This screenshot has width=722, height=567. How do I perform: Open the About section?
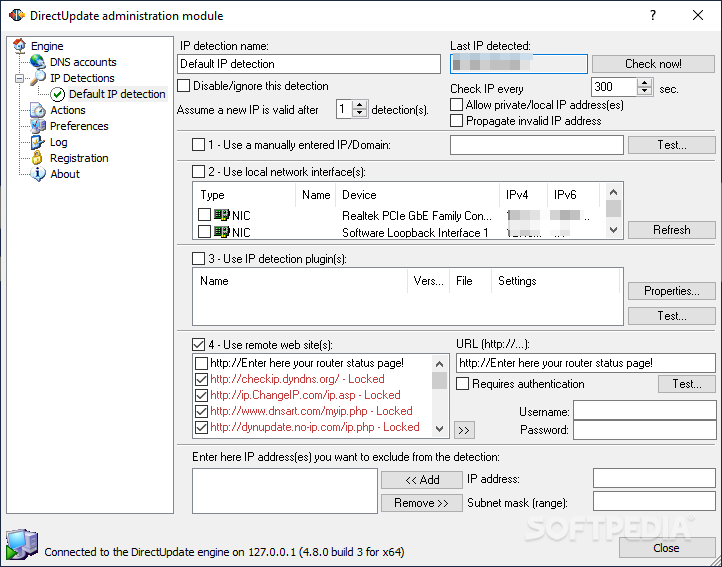coord(65,174)
